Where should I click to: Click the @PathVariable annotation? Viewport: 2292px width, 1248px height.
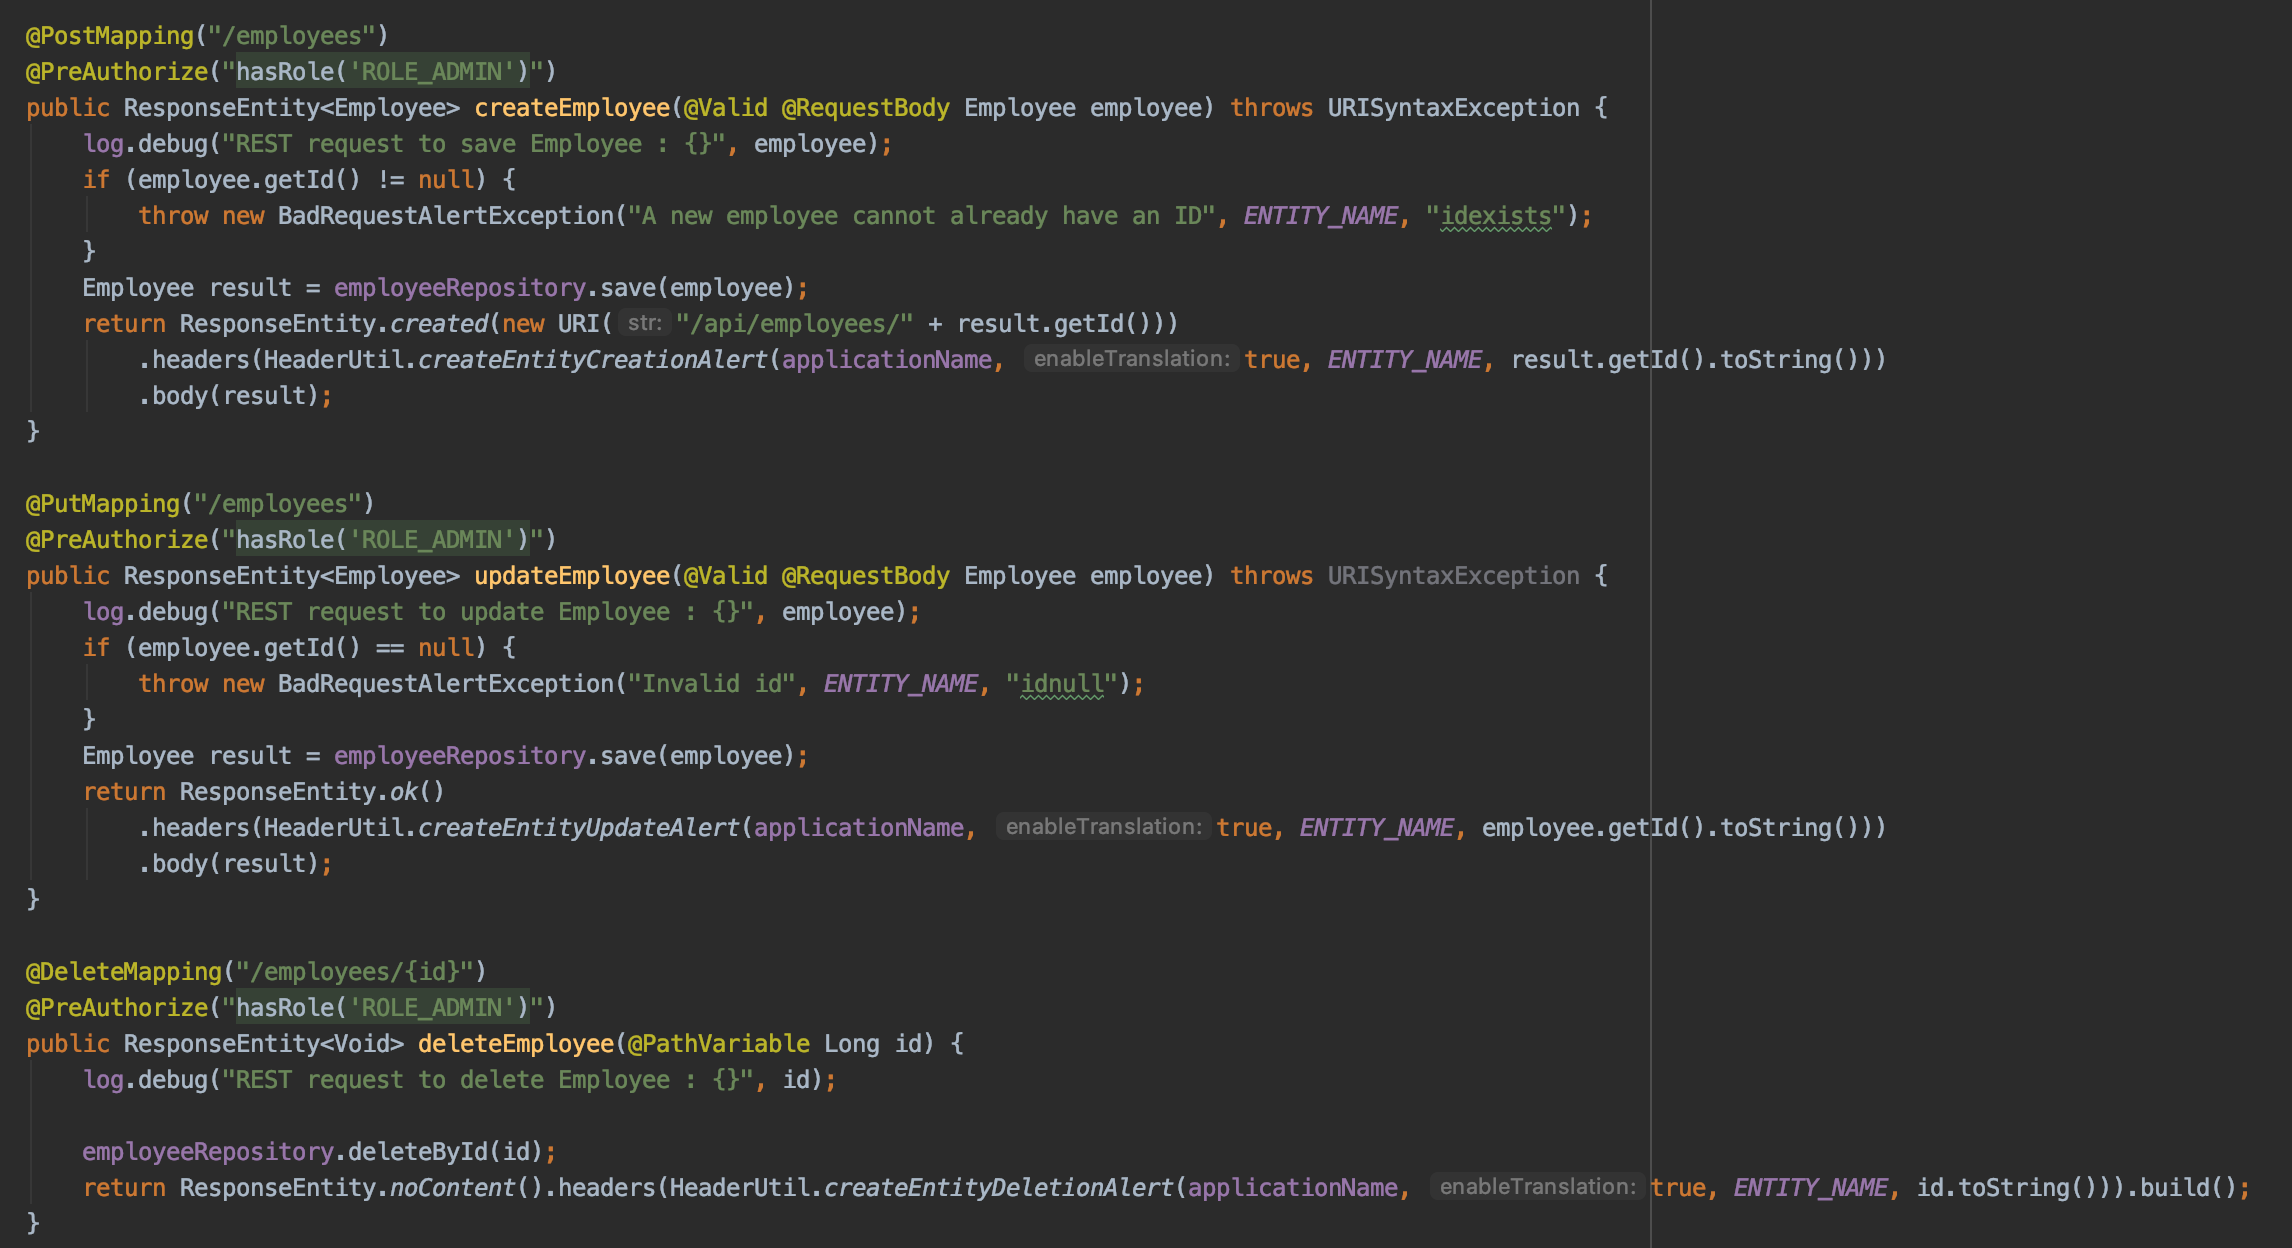click(718, 1044)
